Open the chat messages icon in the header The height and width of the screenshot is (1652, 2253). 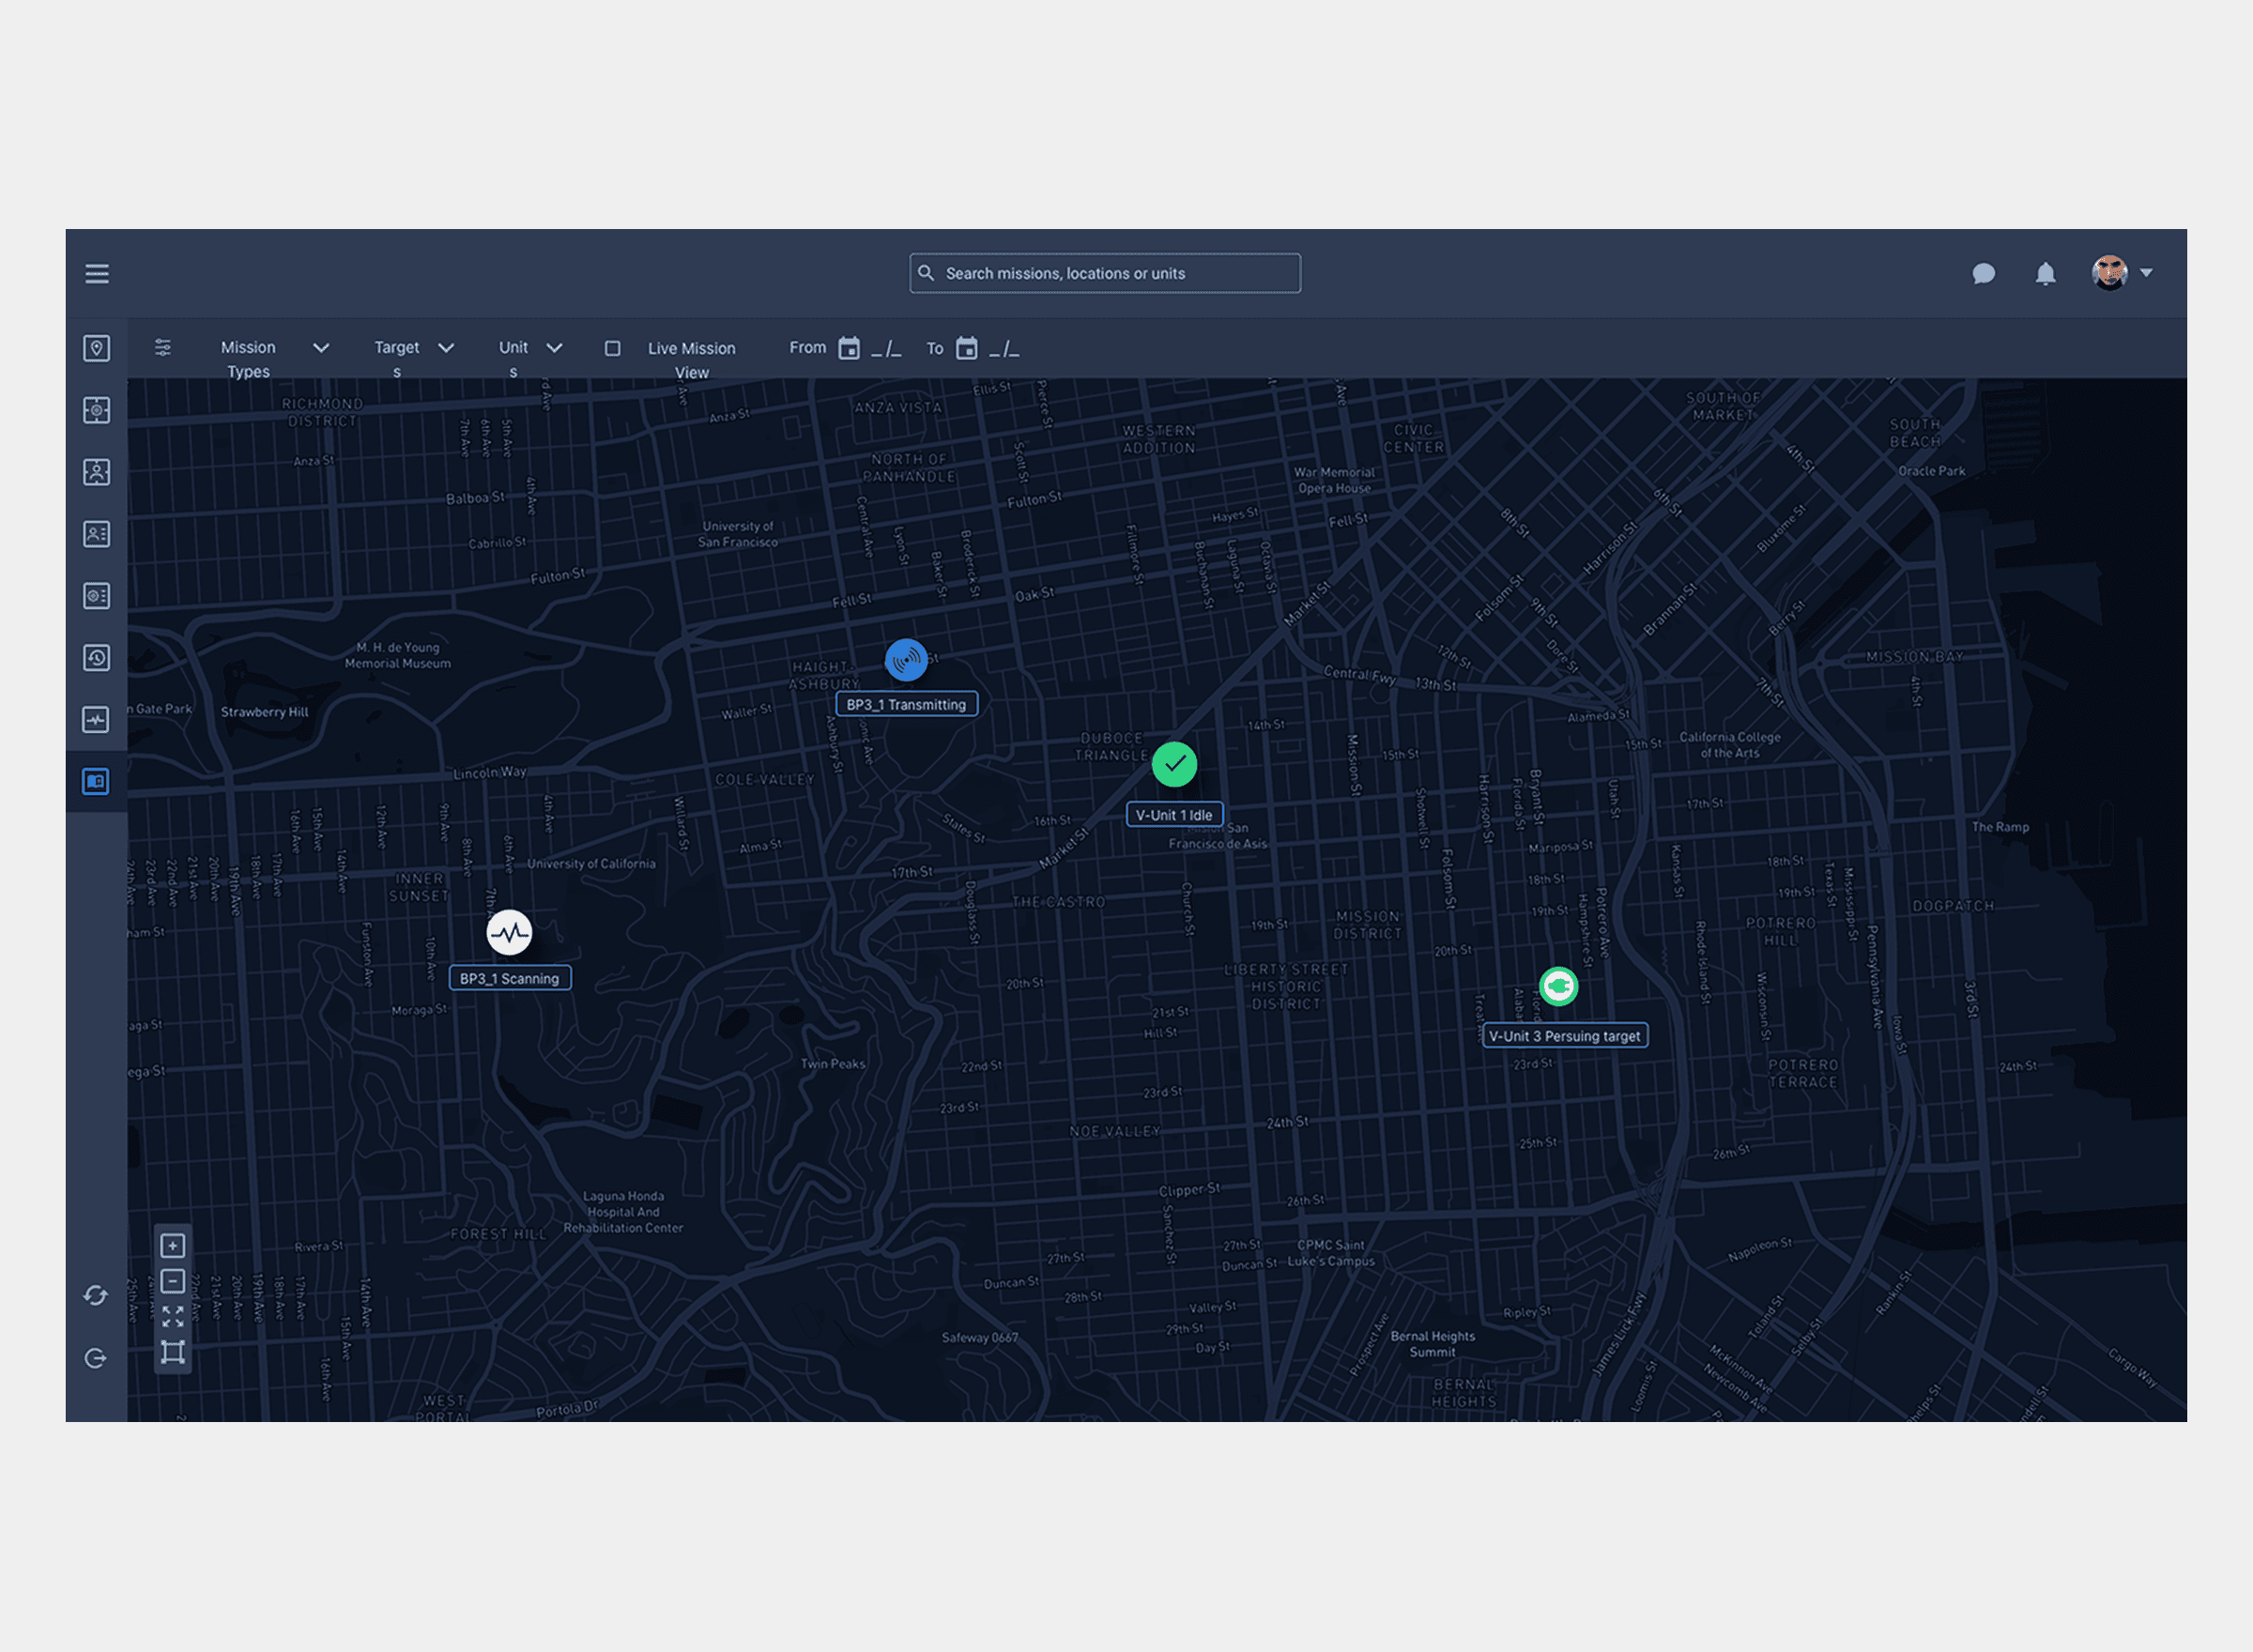pyautogui.click(x=1984, y=273)
